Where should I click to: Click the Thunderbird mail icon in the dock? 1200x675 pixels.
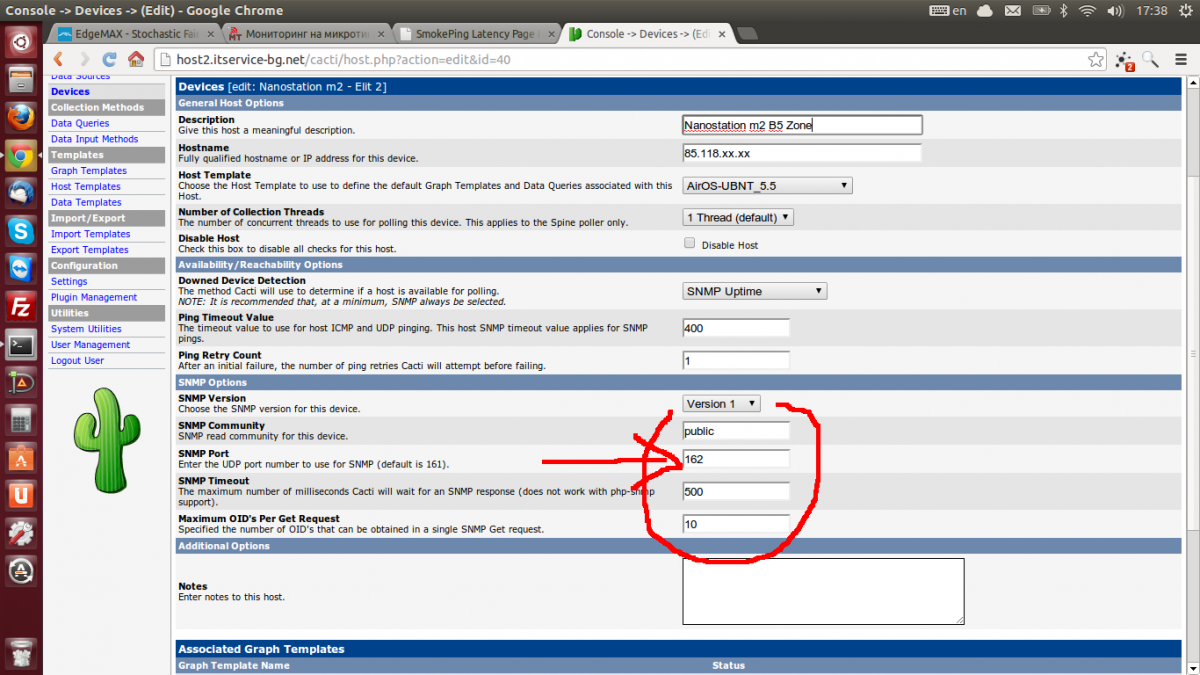tap(21, 192)
